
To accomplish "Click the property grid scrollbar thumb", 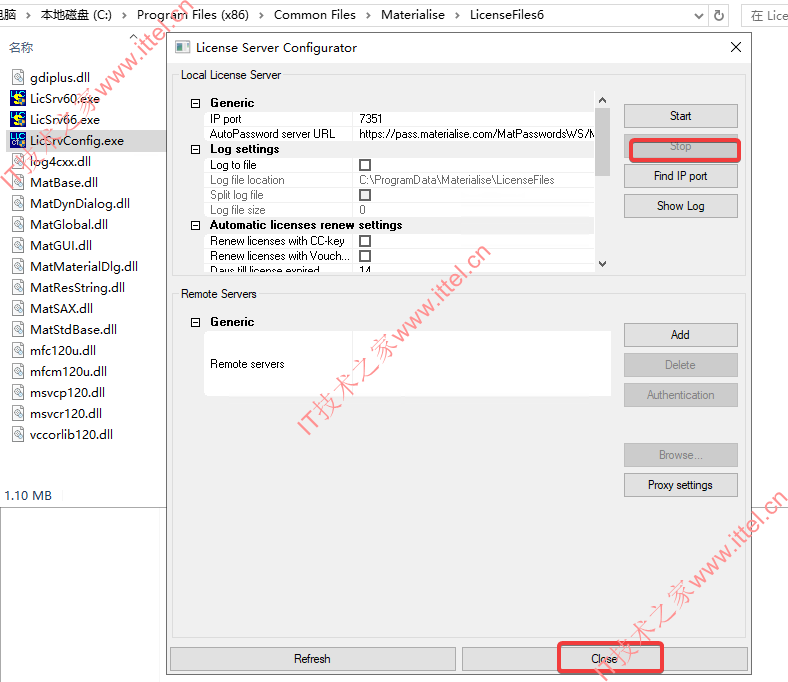I will 603,142.
